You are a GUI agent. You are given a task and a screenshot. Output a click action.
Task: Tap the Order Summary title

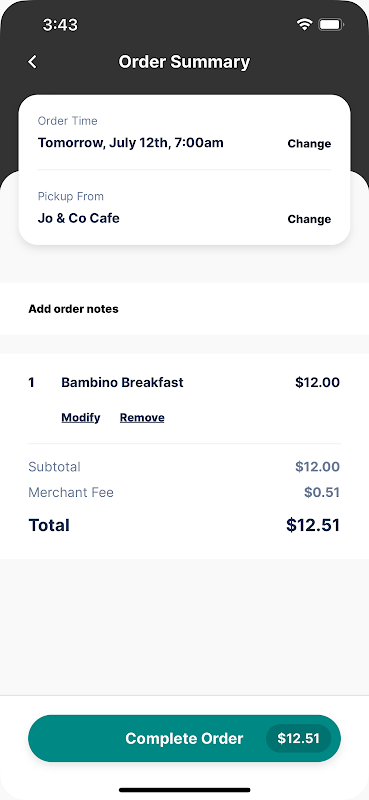pyautogui.click(x=184, y=62)
